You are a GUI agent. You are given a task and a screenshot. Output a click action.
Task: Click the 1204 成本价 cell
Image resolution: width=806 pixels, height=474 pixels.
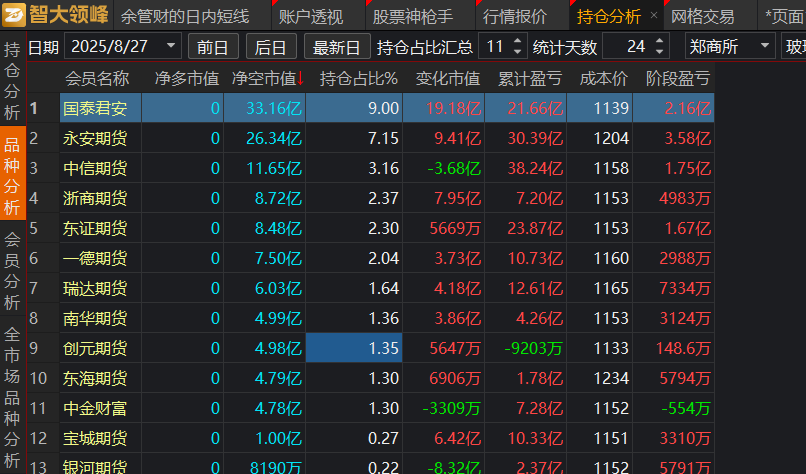tap(599, 138)
